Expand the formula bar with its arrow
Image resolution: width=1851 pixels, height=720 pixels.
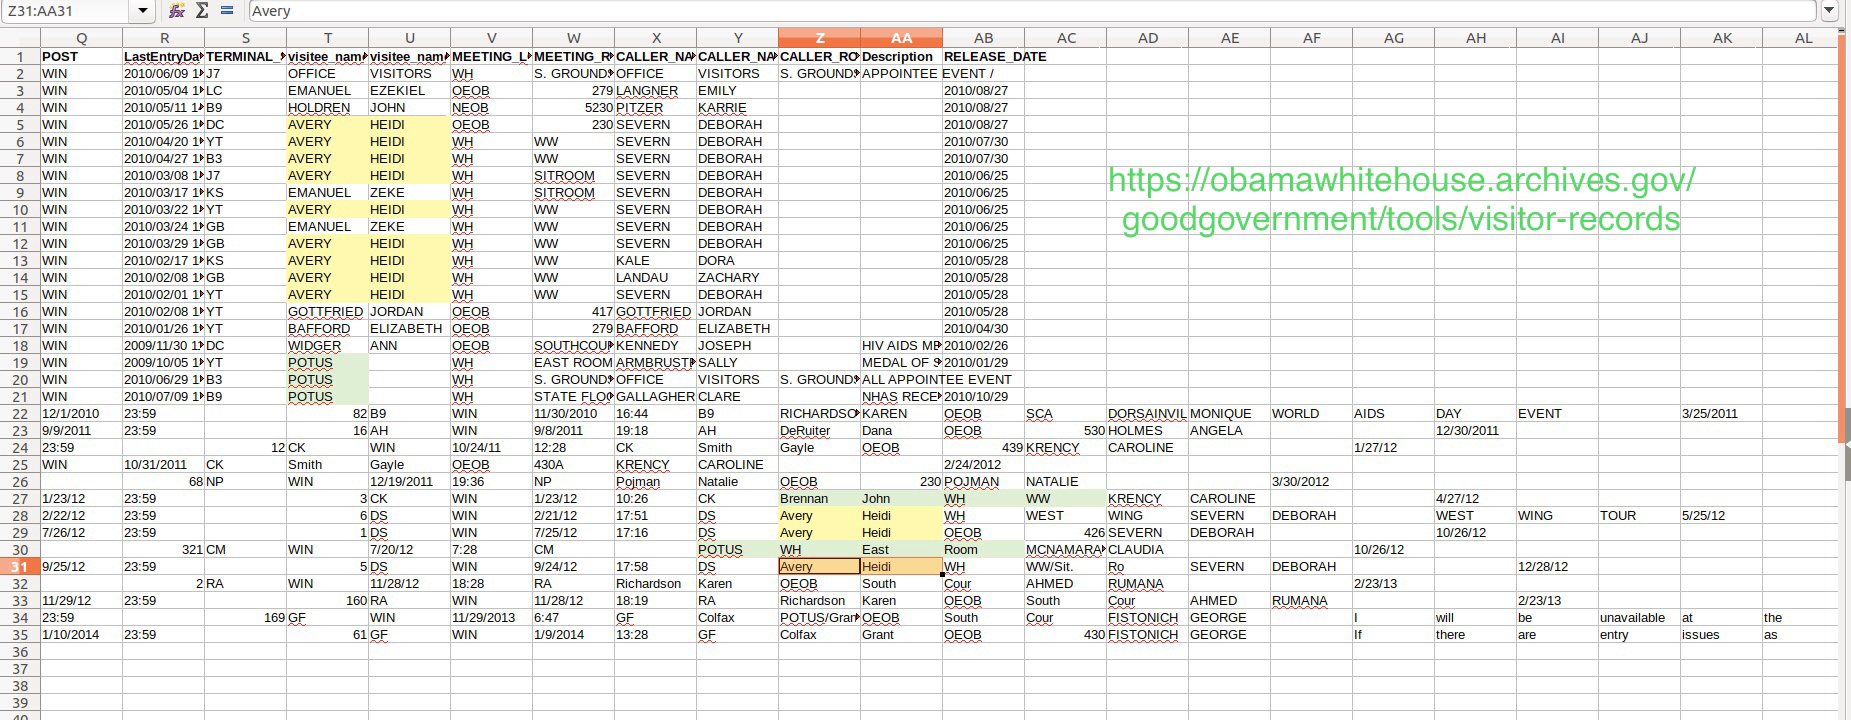coord(1829,11)
